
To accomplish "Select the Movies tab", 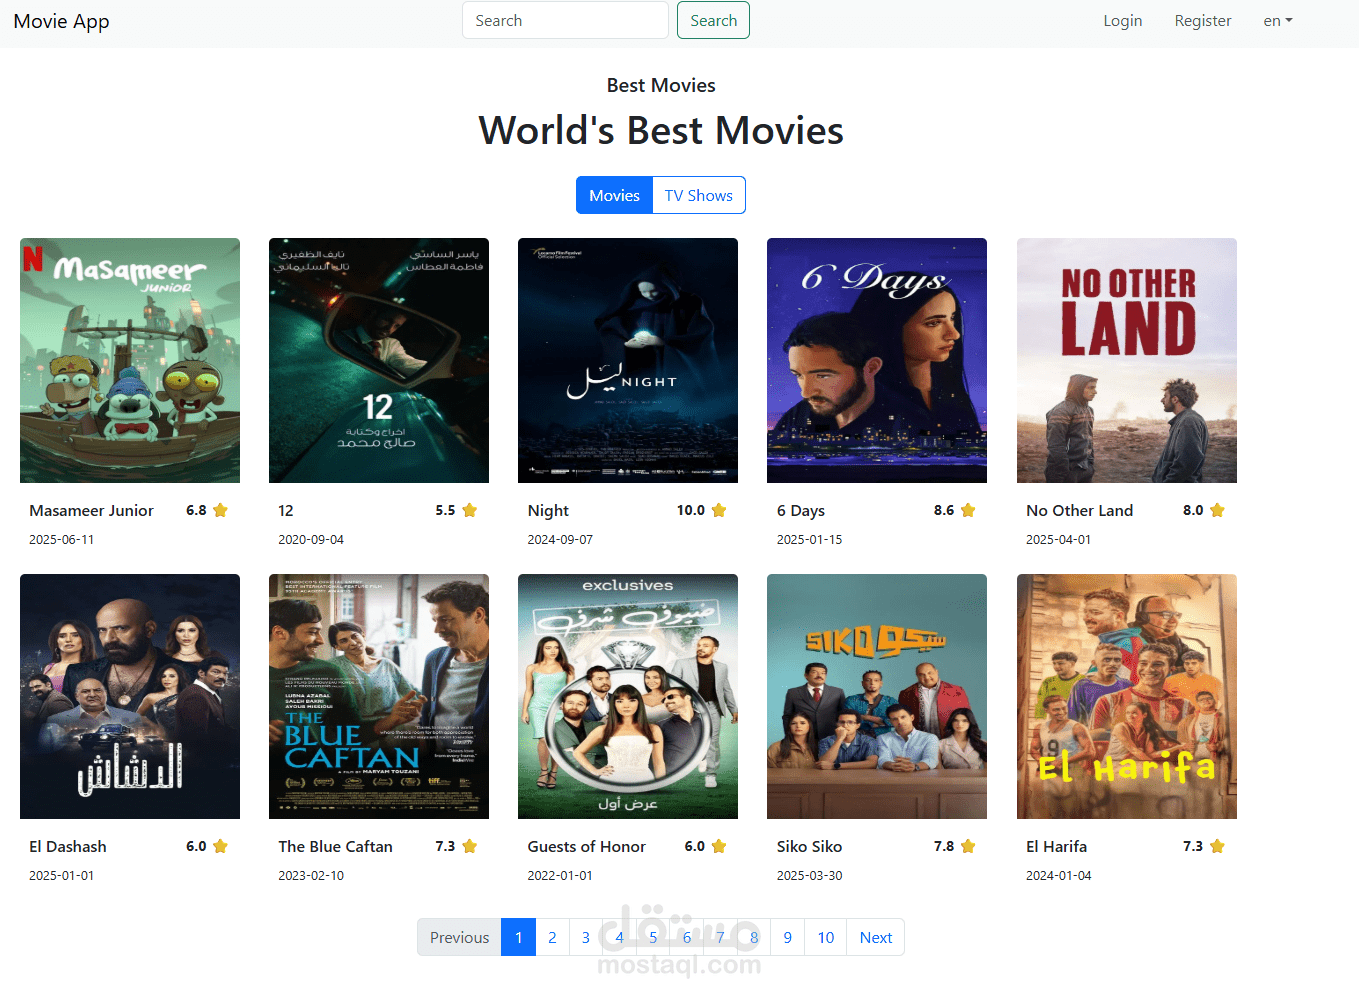I will [x=614, y=195].
